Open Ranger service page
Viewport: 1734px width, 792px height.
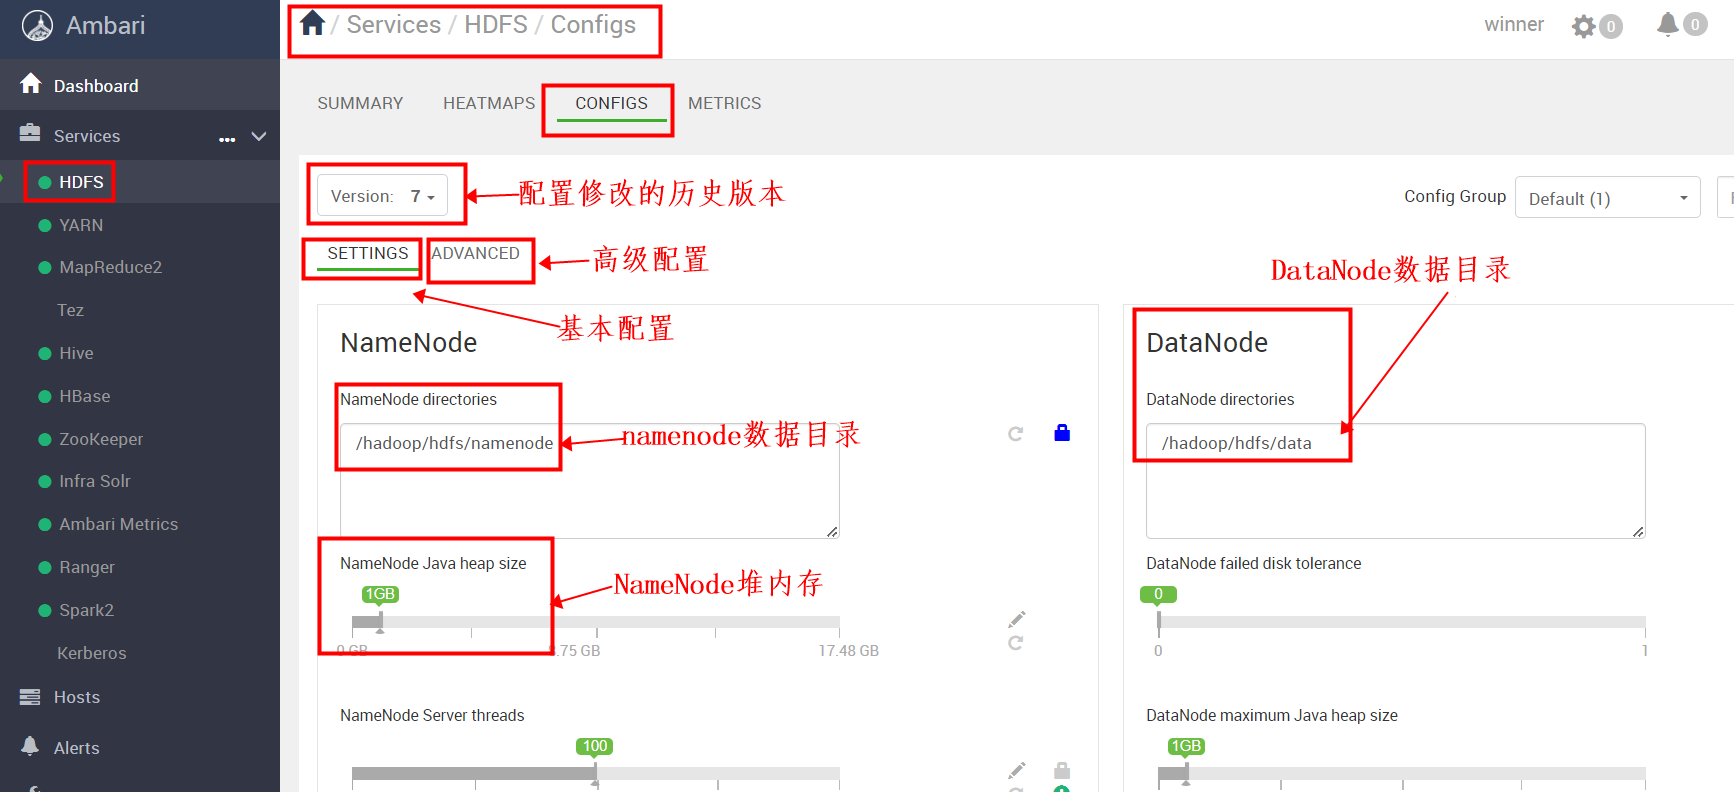point(87,567)
